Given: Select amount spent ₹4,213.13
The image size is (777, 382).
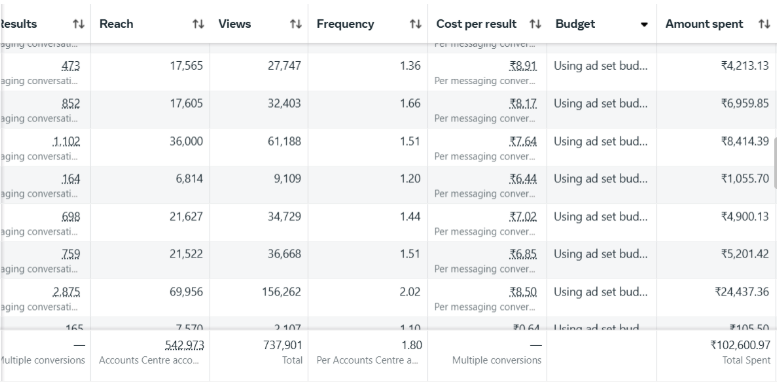Looking at the screenshot, I should [745, 66].
